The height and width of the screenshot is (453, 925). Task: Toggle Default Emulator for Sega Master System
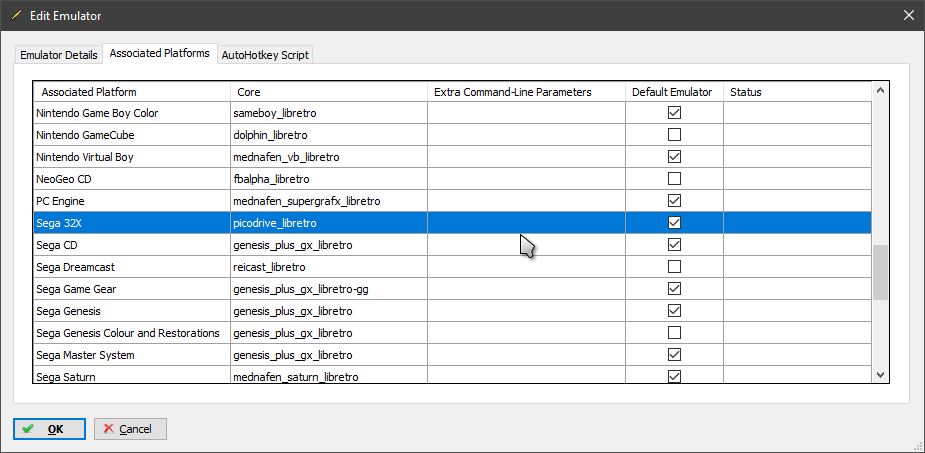[x=674, y=354]
